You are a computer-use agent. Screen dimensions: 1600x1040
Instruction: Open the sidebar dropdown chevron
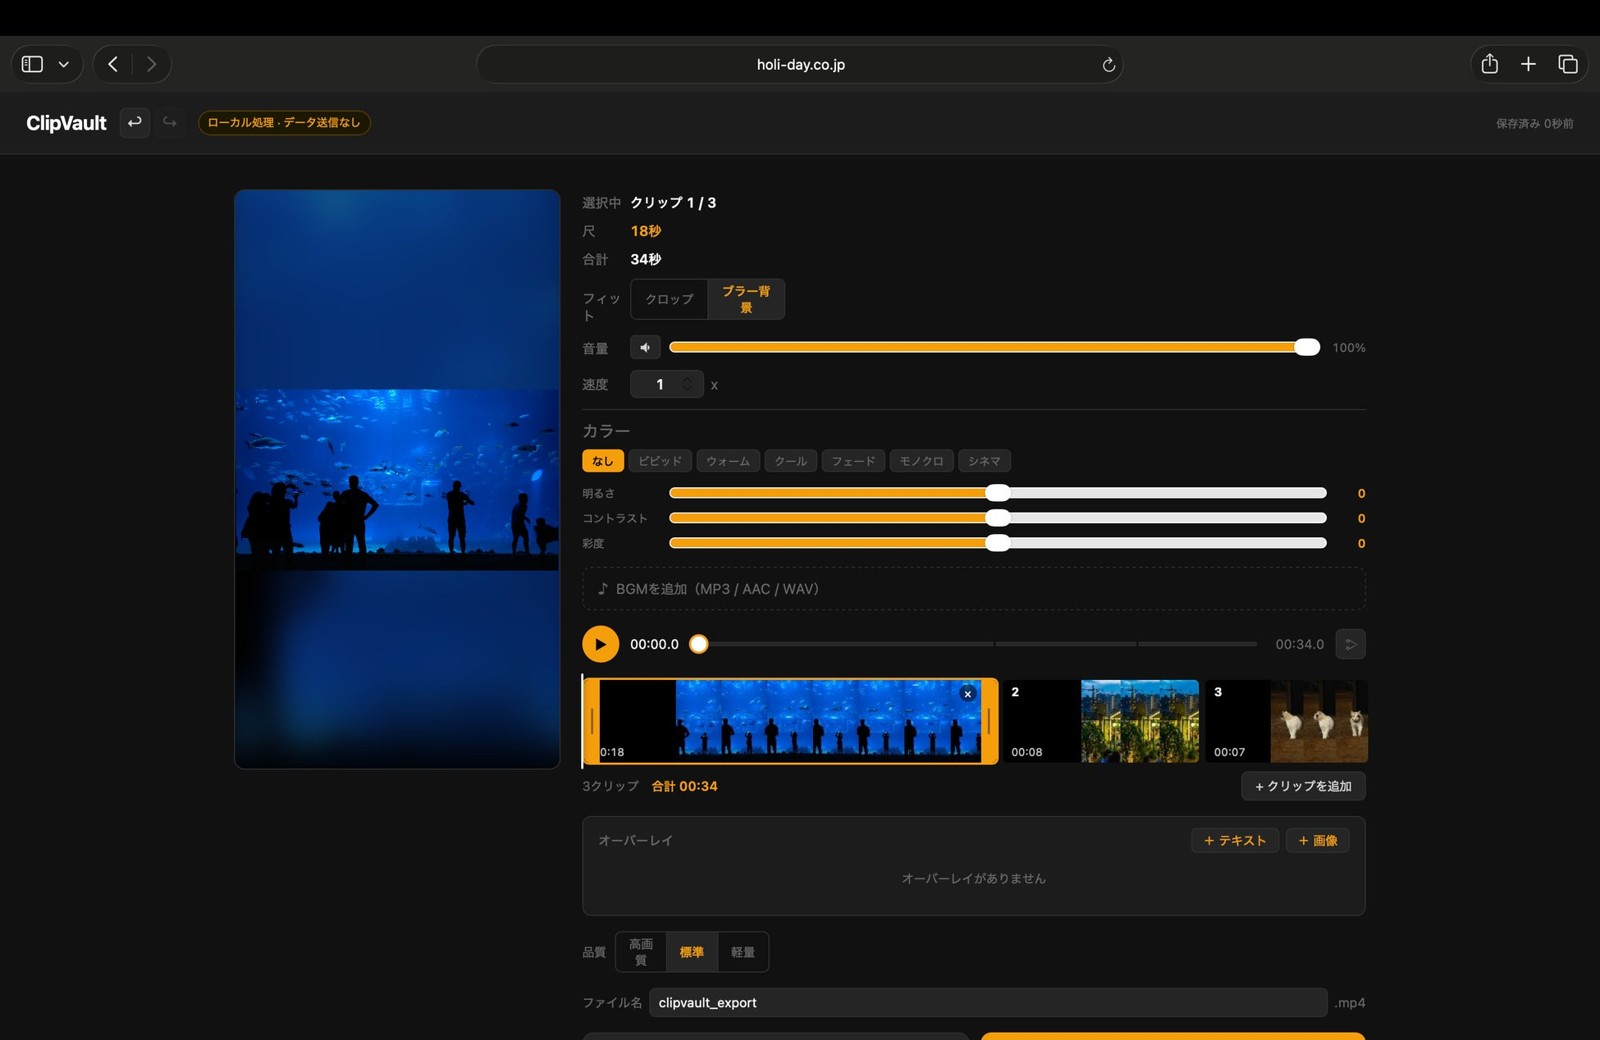(x=63, y=64)
